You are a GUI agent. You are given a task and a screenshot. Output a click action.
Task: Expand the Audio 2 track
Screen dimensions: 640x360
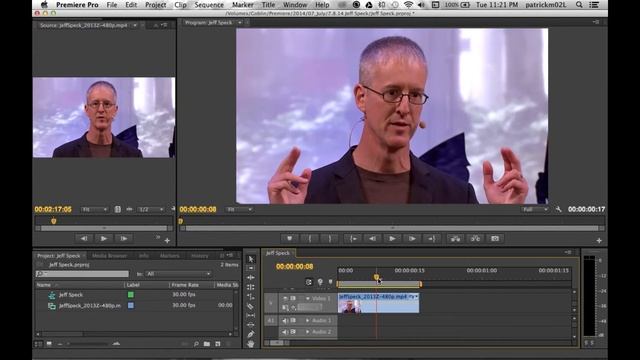(307, 332)
